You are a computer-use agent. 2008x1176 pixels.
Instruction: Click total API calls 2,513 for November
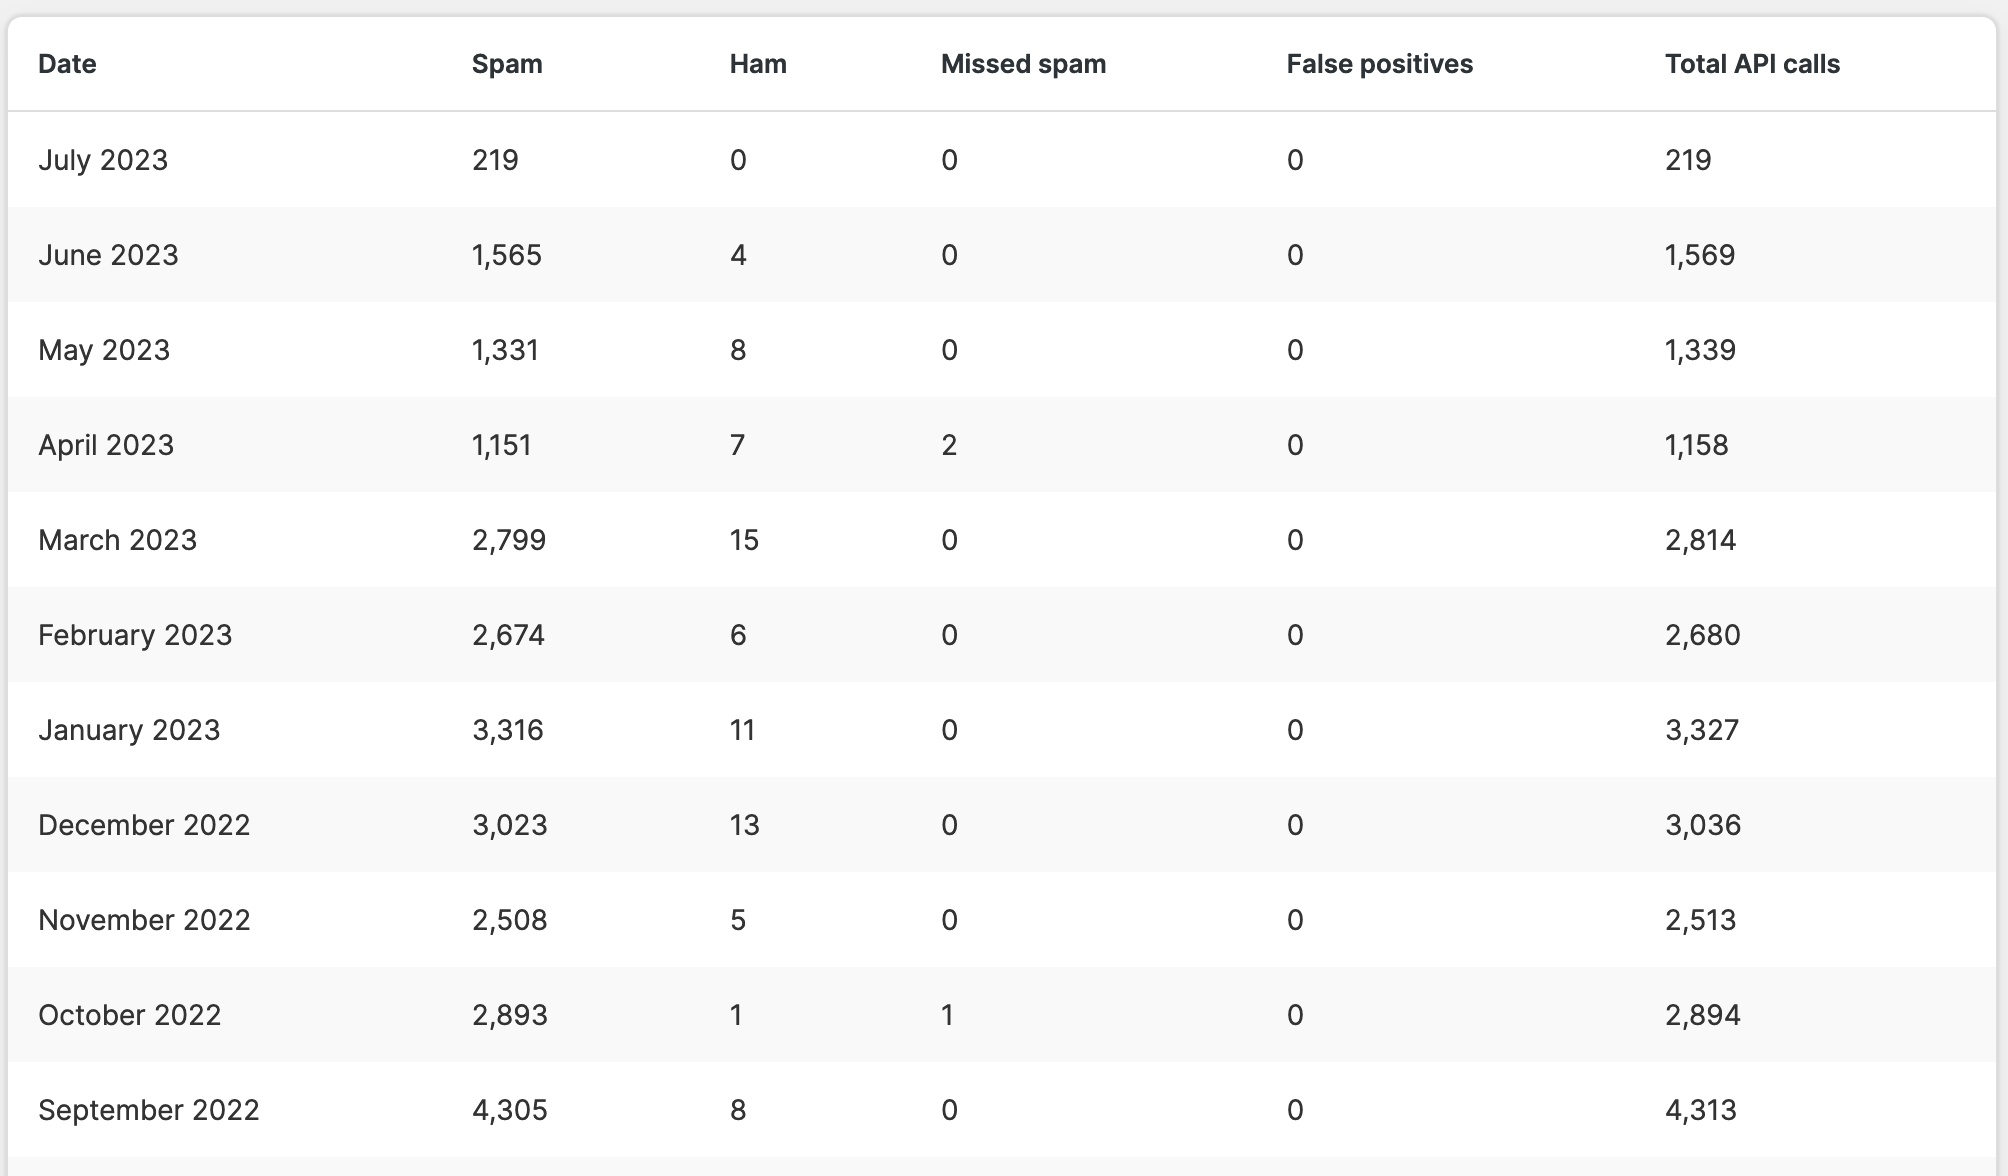[x=1700, y=920]
